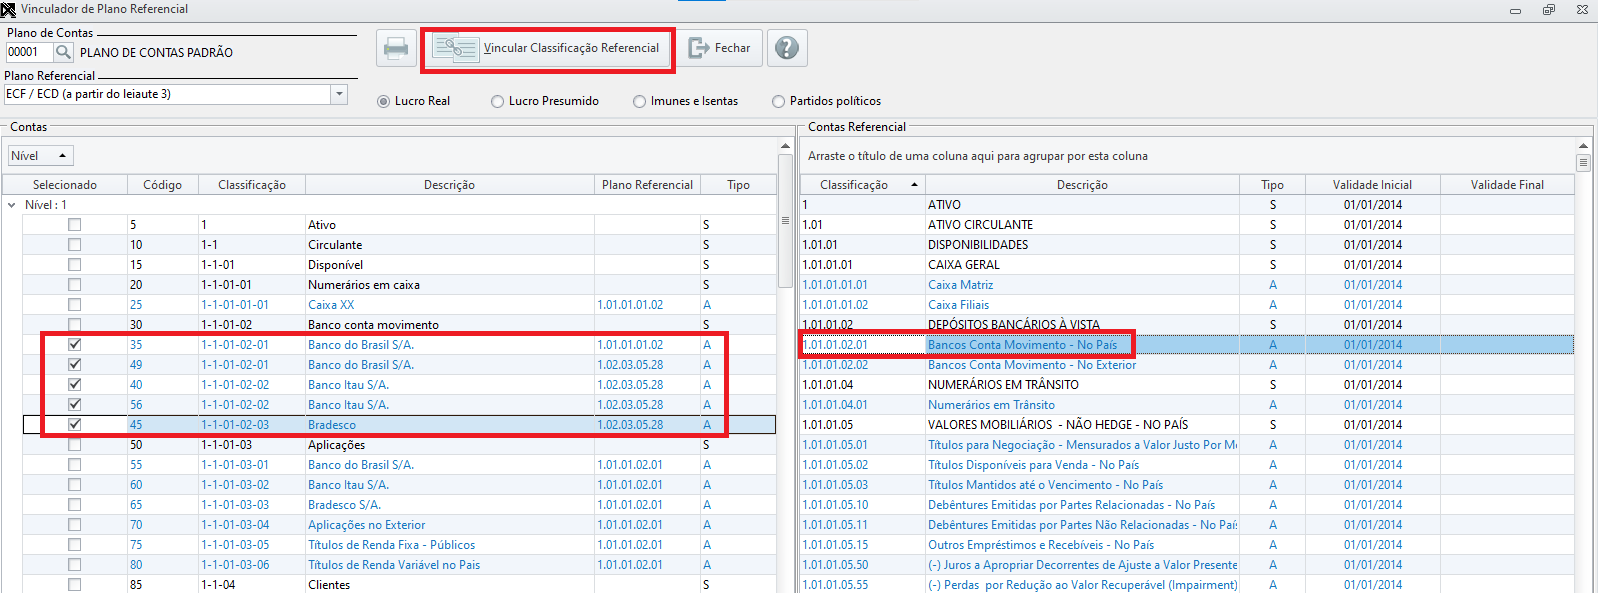The width and height of the screenshot is (1598, 593).
Task: Select 'Caixa Matriz' referential account
Action: (x=1187, y=285)
